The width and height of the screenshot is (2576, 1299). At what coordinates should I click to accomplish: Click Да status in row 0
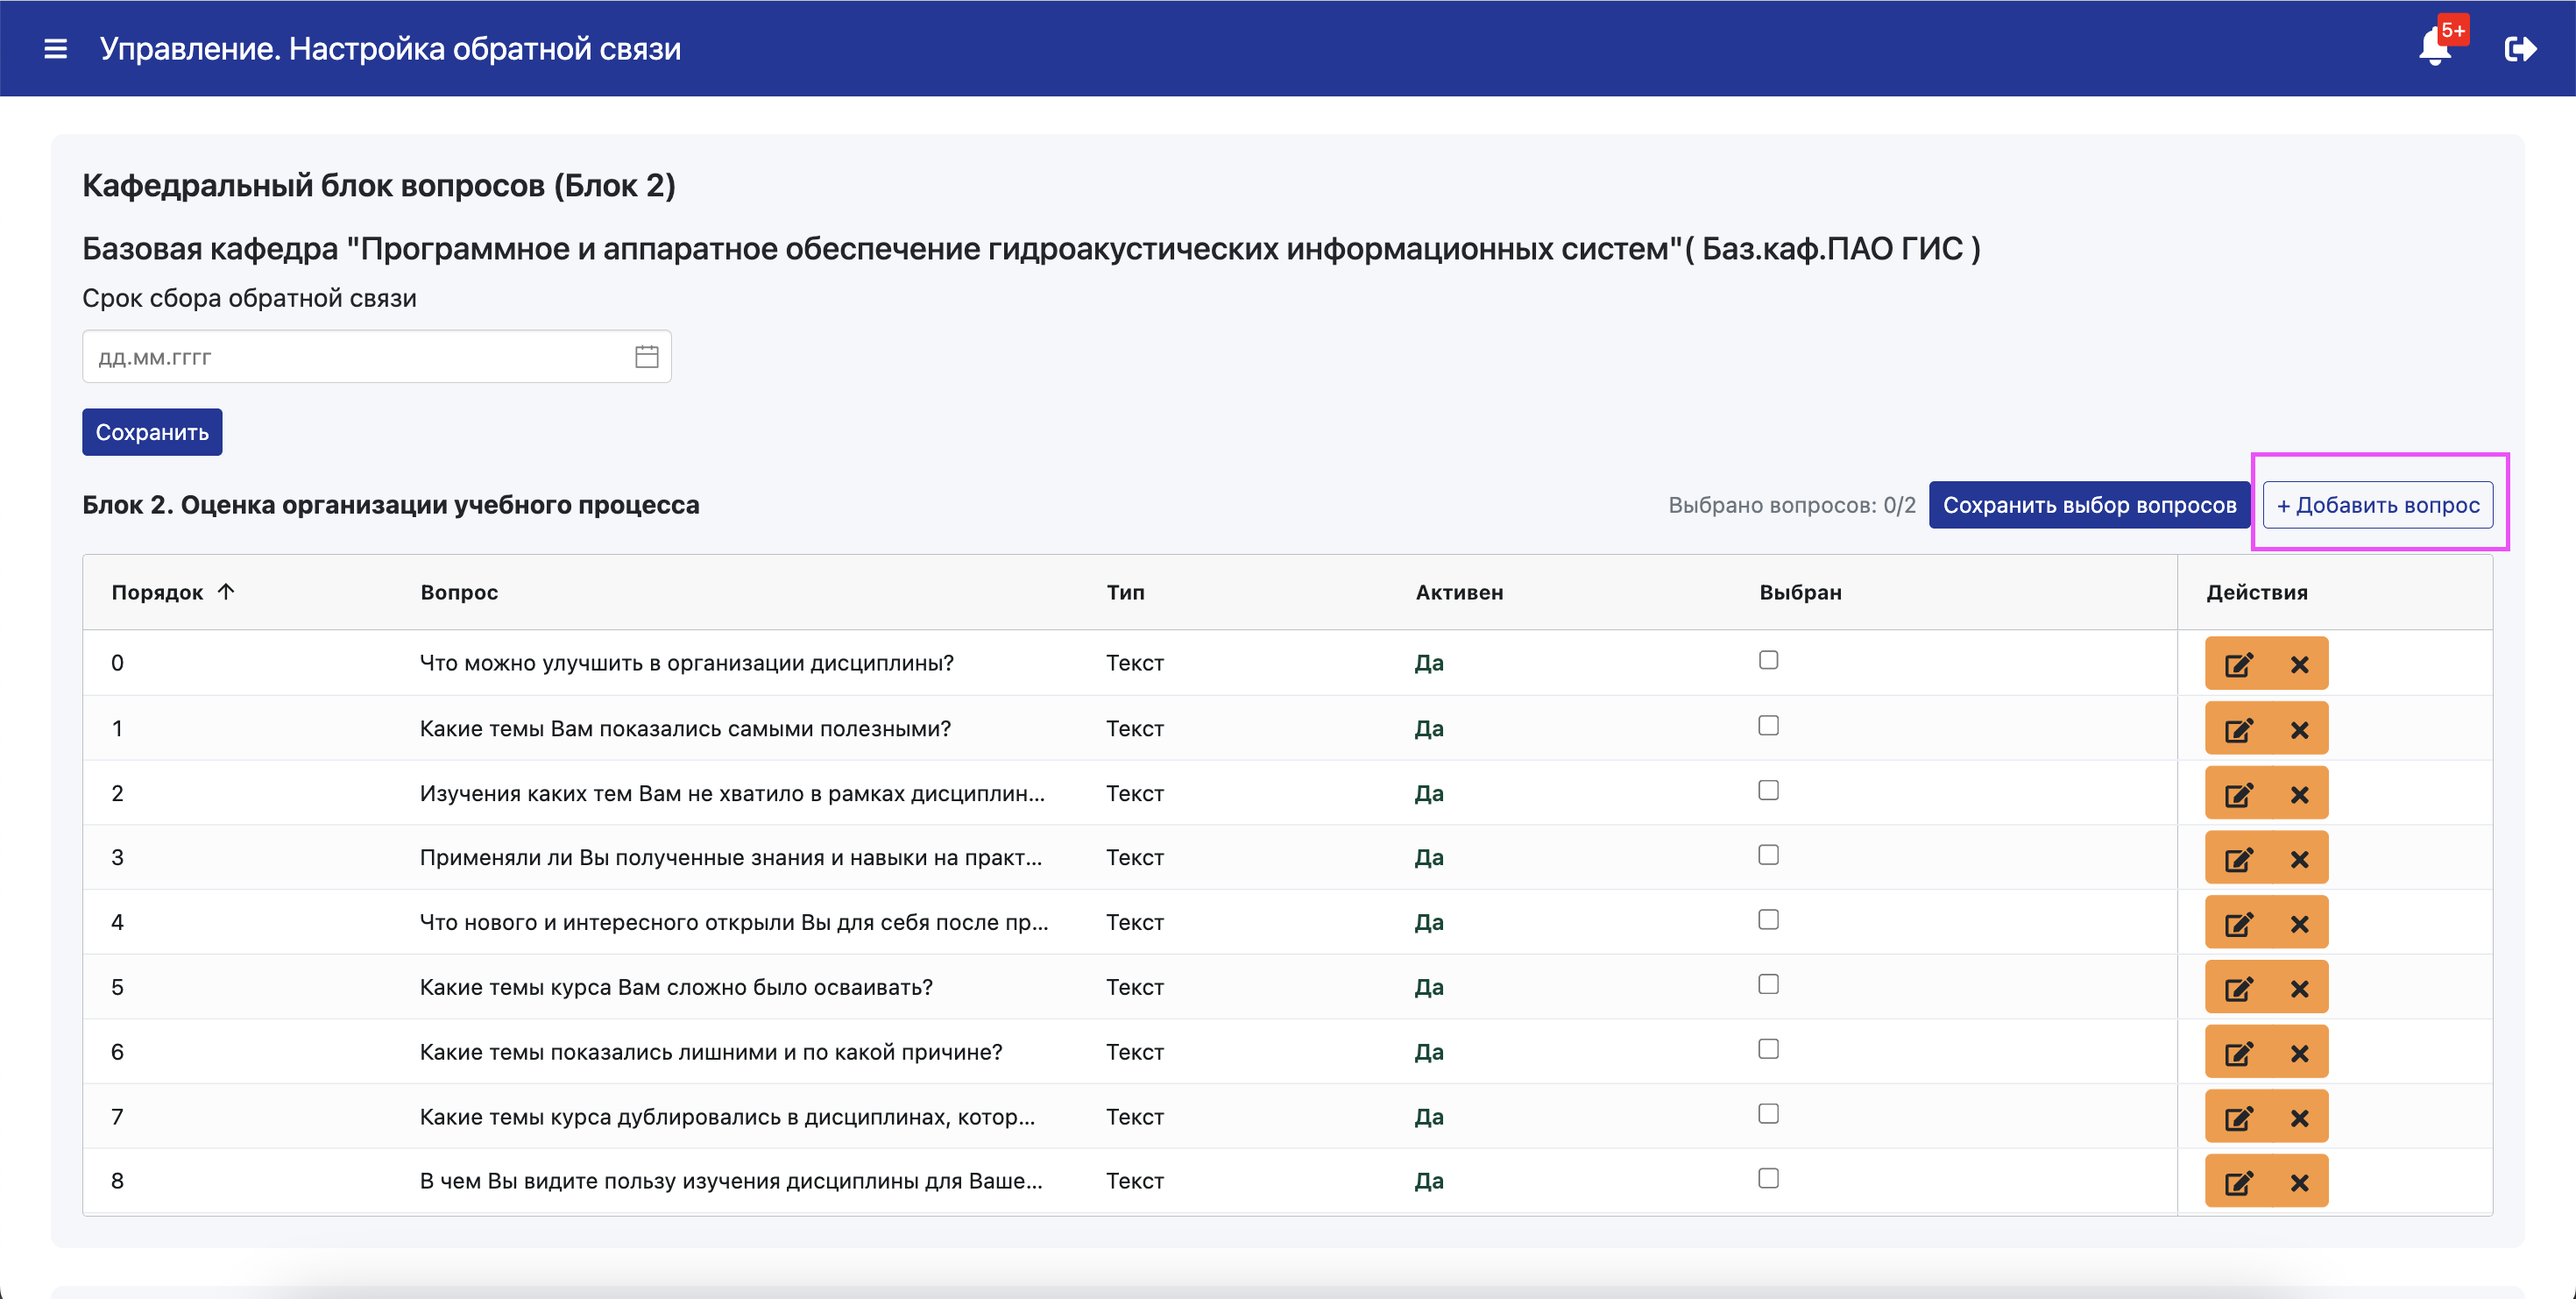click(x=1429, y=663)
